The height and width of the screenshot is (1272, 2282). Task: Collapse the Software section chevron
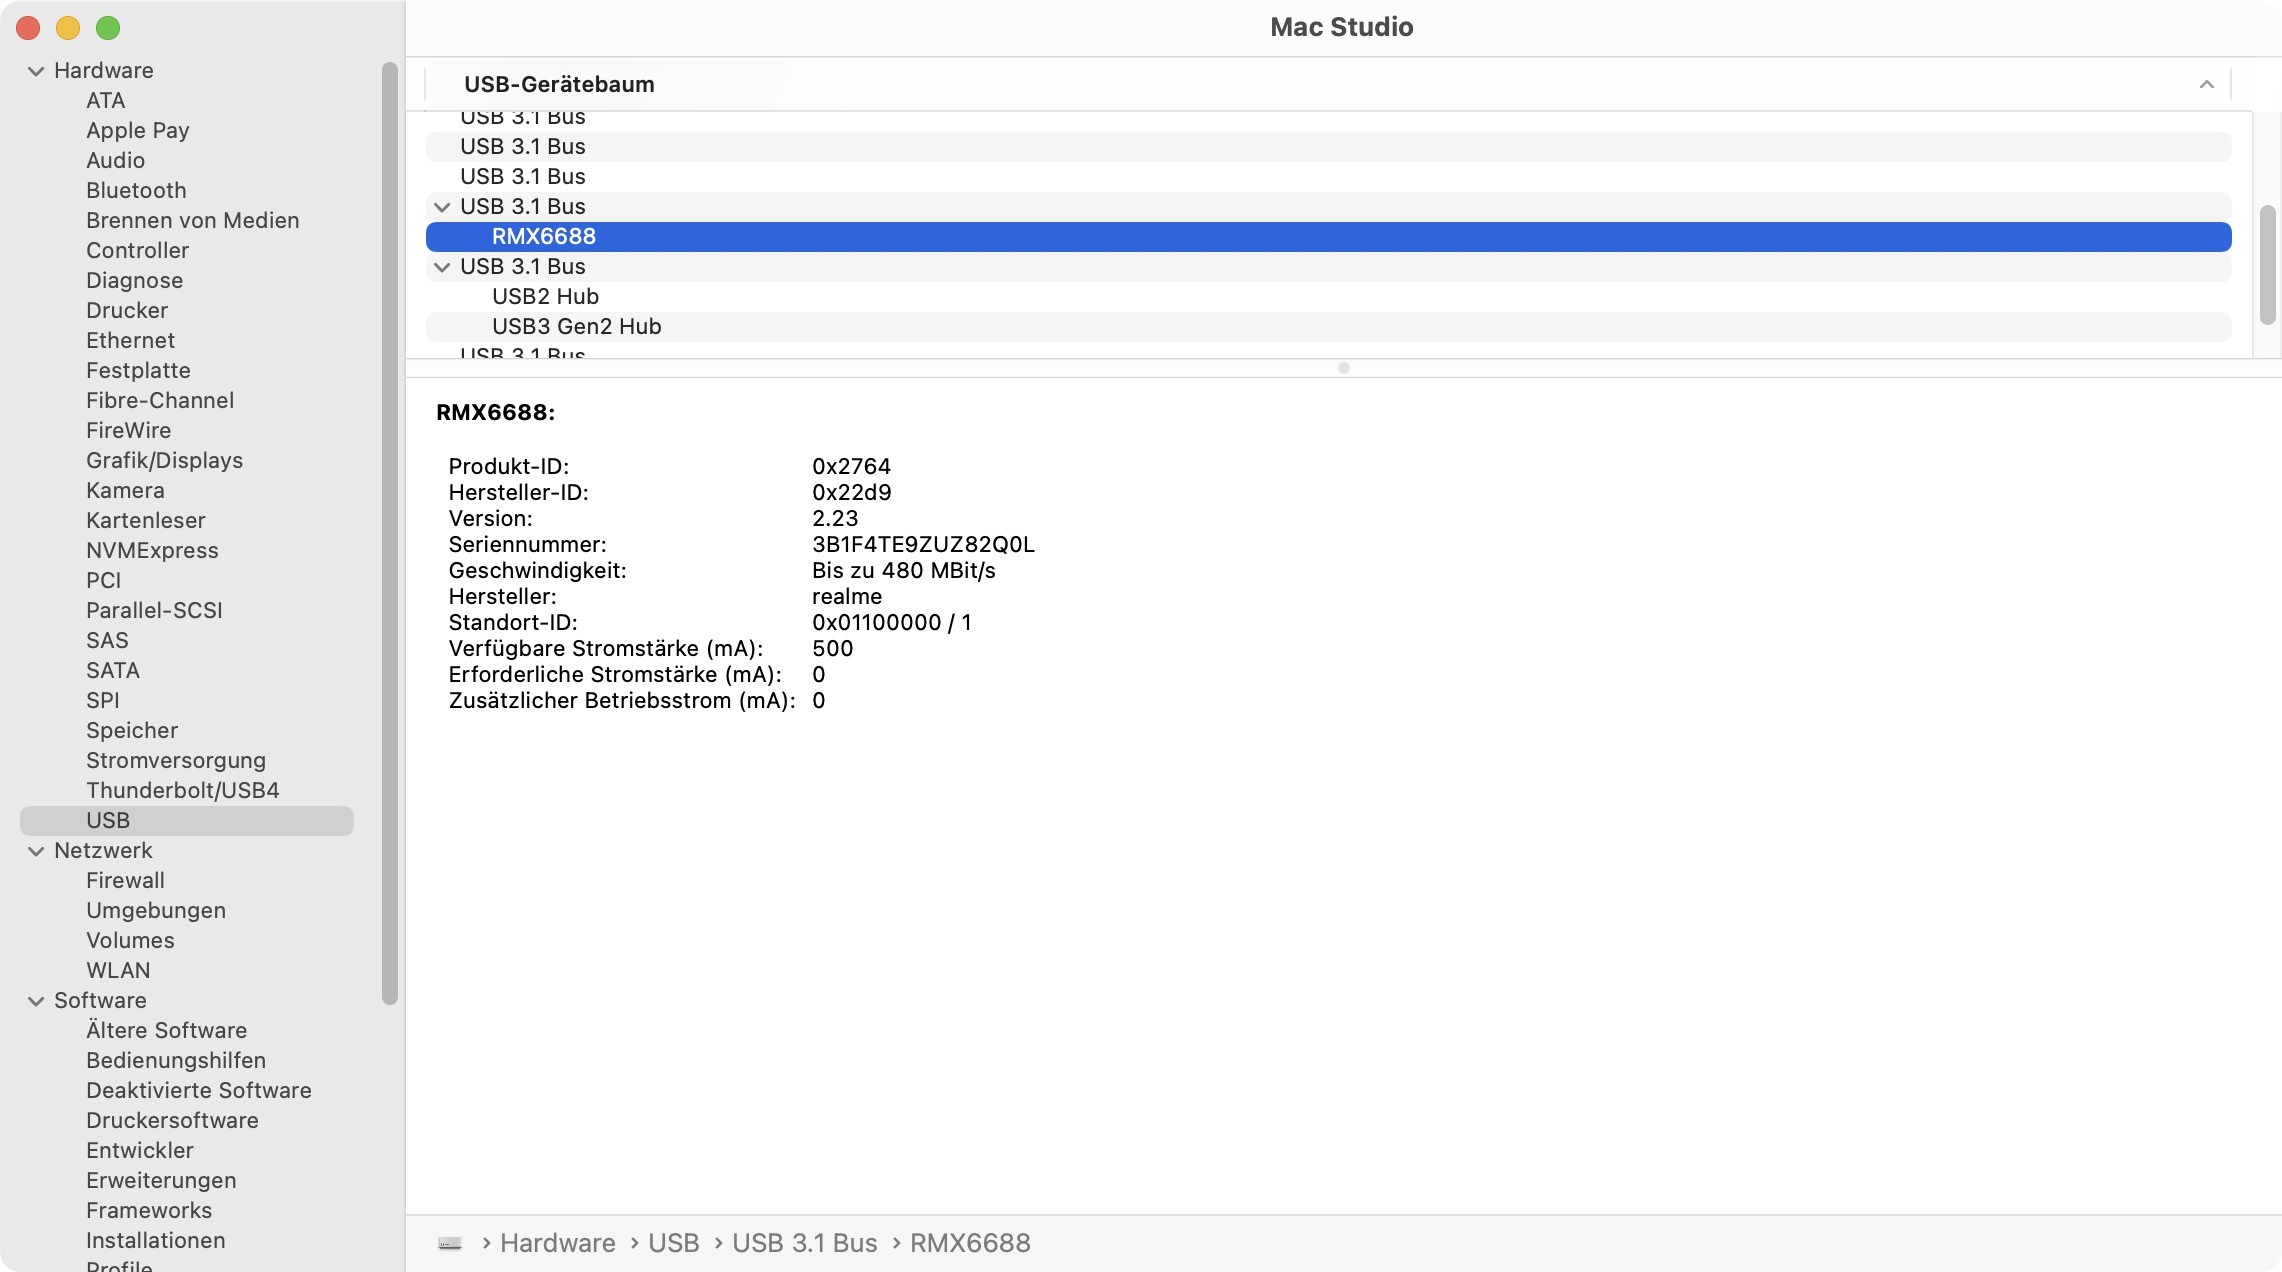coord(36,1001)
